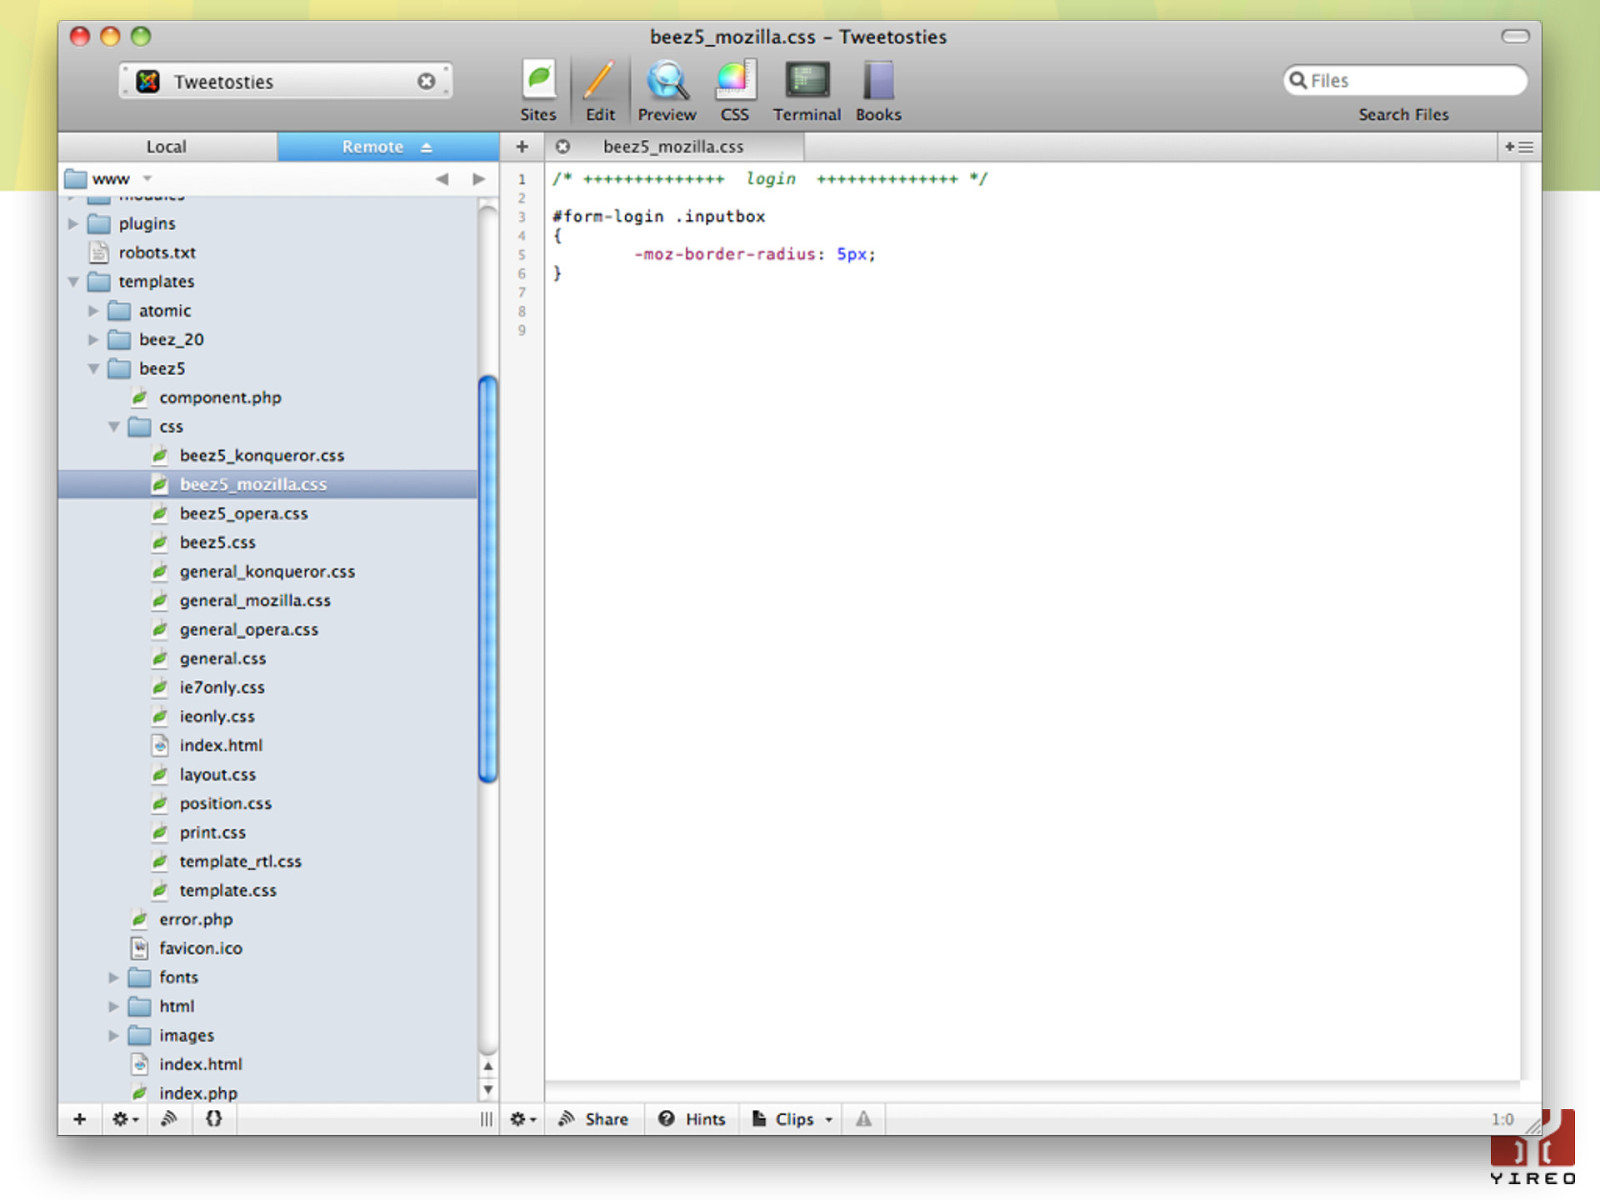Switch to Edit mode with the pencil icon

(600, 90)
